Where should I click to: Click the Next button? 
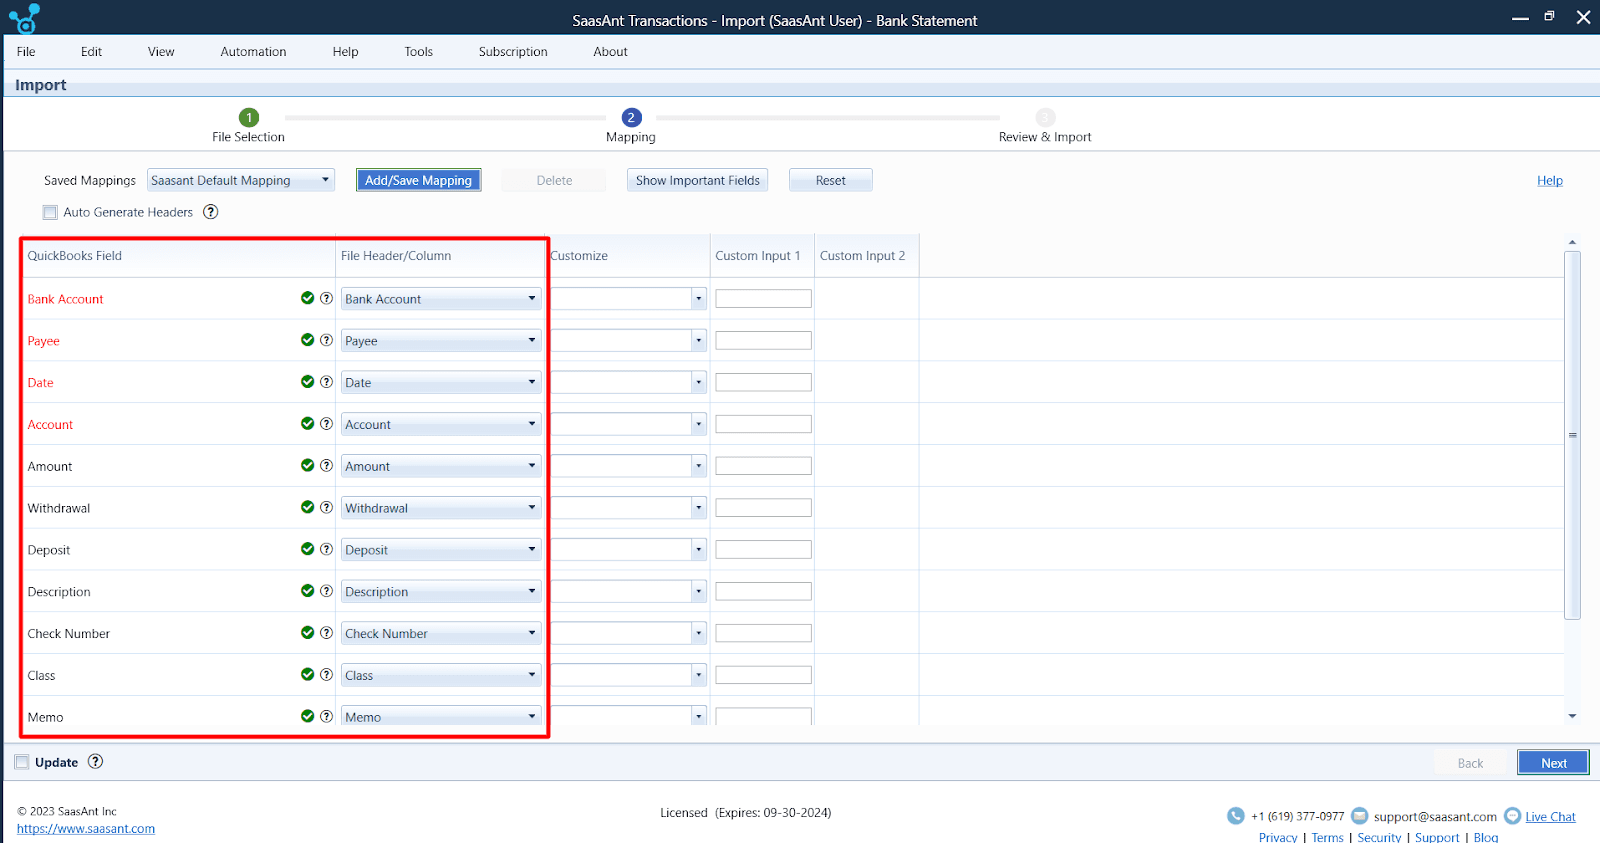tap(1553, 763)
